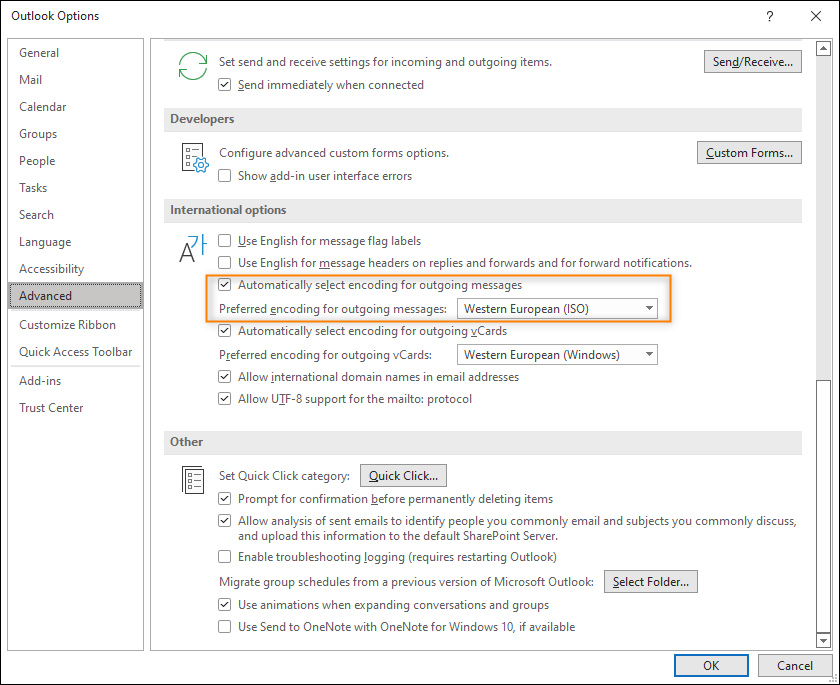Click the Help question mark icon
840x685 pixels.
769,16
